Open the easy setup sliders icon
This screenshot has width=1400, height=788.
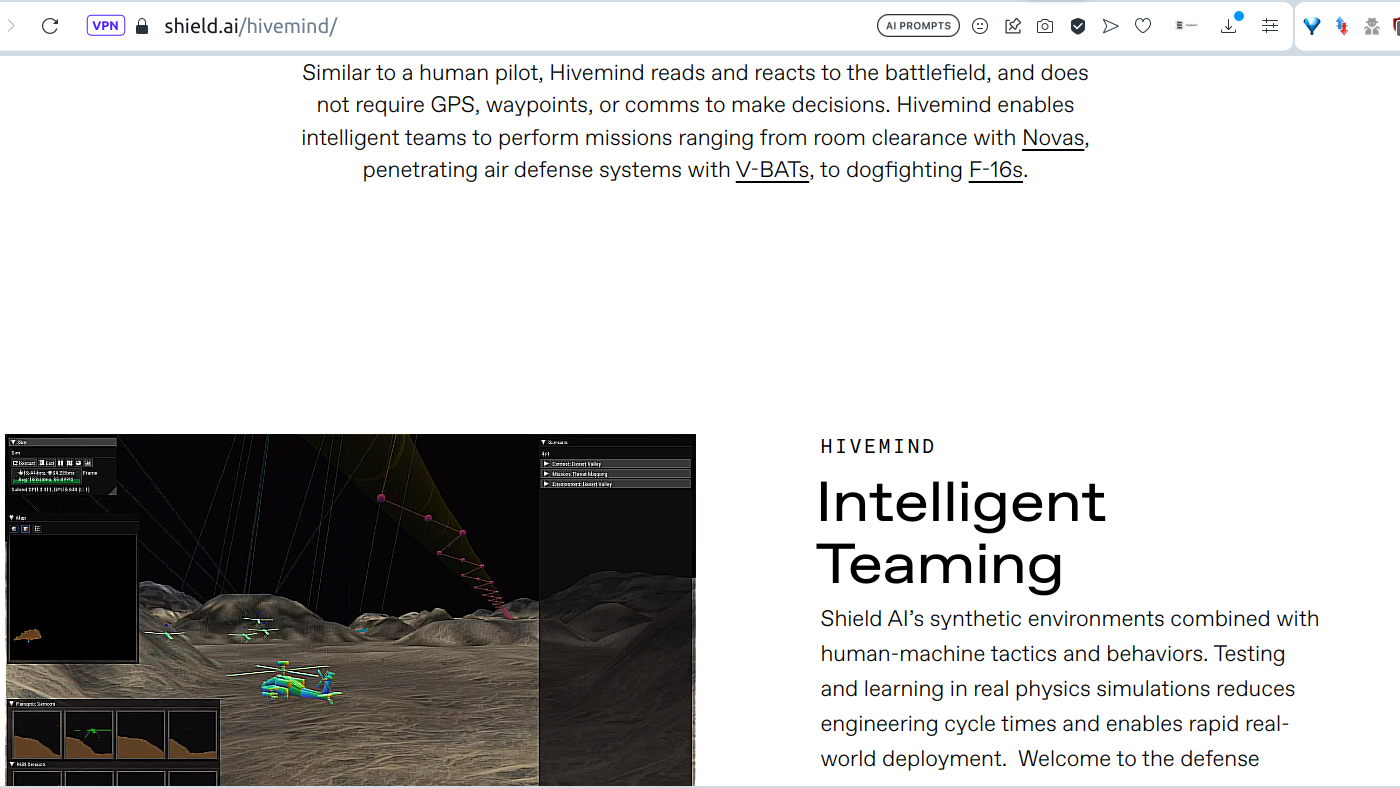1270,26
